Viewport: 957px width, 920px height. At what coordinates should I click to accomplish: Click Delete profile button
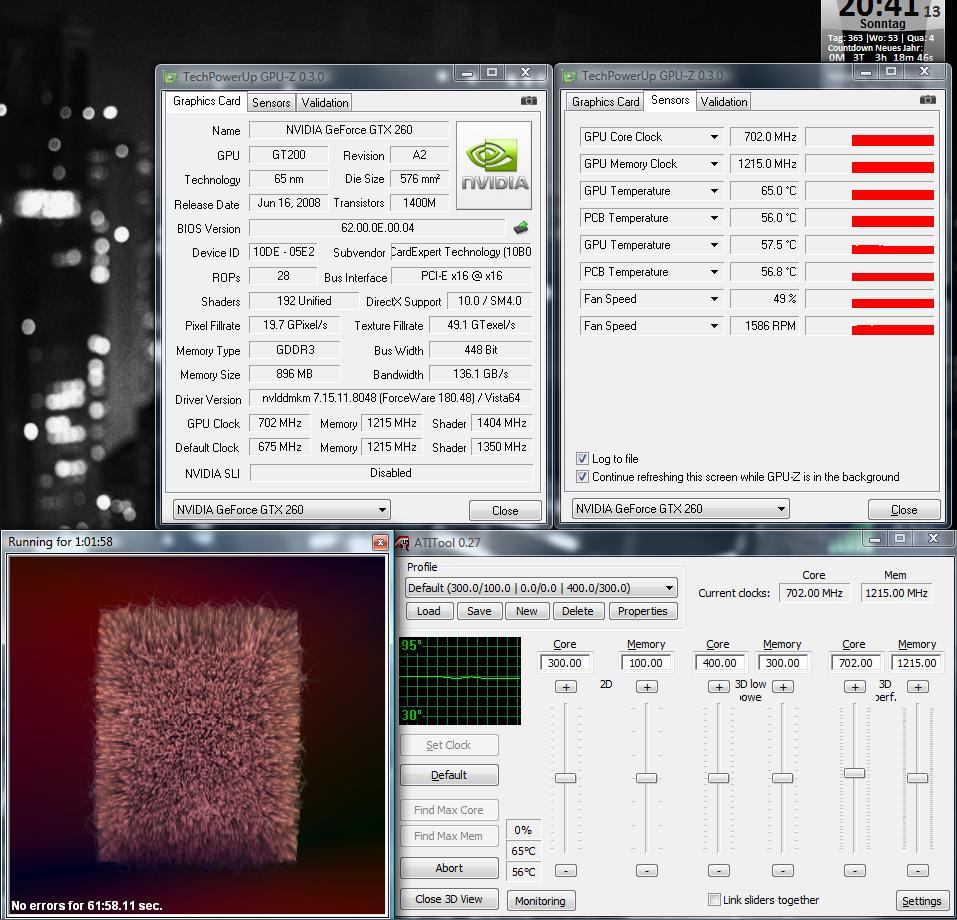point(578,611)
